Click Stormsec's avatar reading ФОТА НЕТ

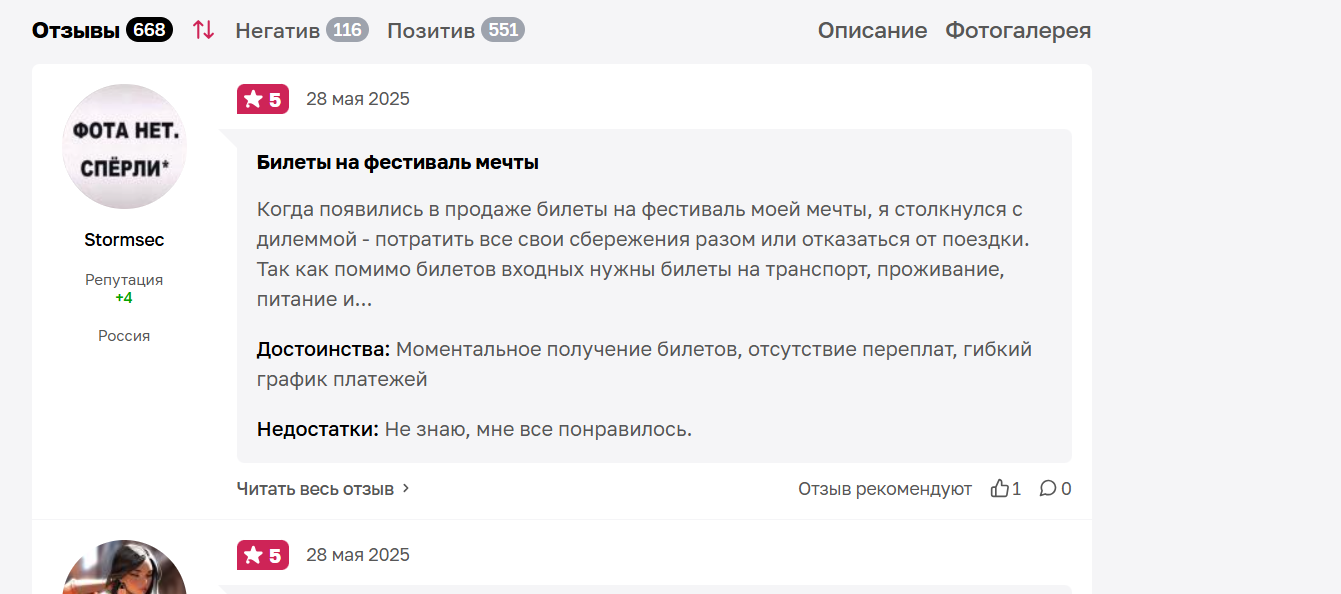(x=124, y=147)
